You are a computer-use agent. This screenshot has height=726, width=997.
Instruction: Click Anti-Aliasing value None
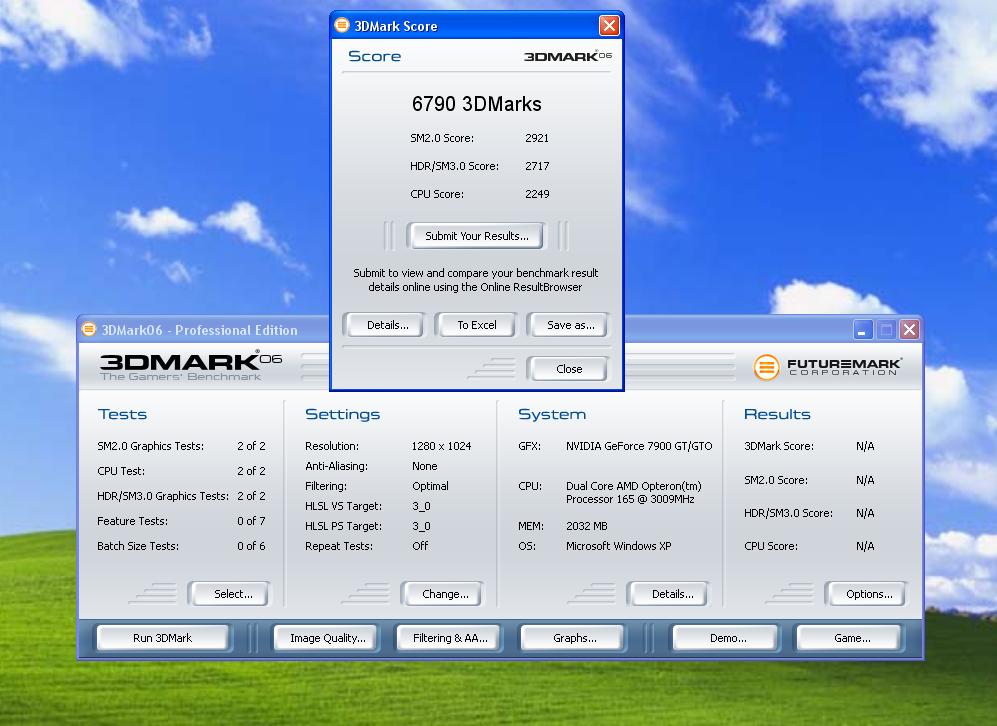tap(424, 466)
